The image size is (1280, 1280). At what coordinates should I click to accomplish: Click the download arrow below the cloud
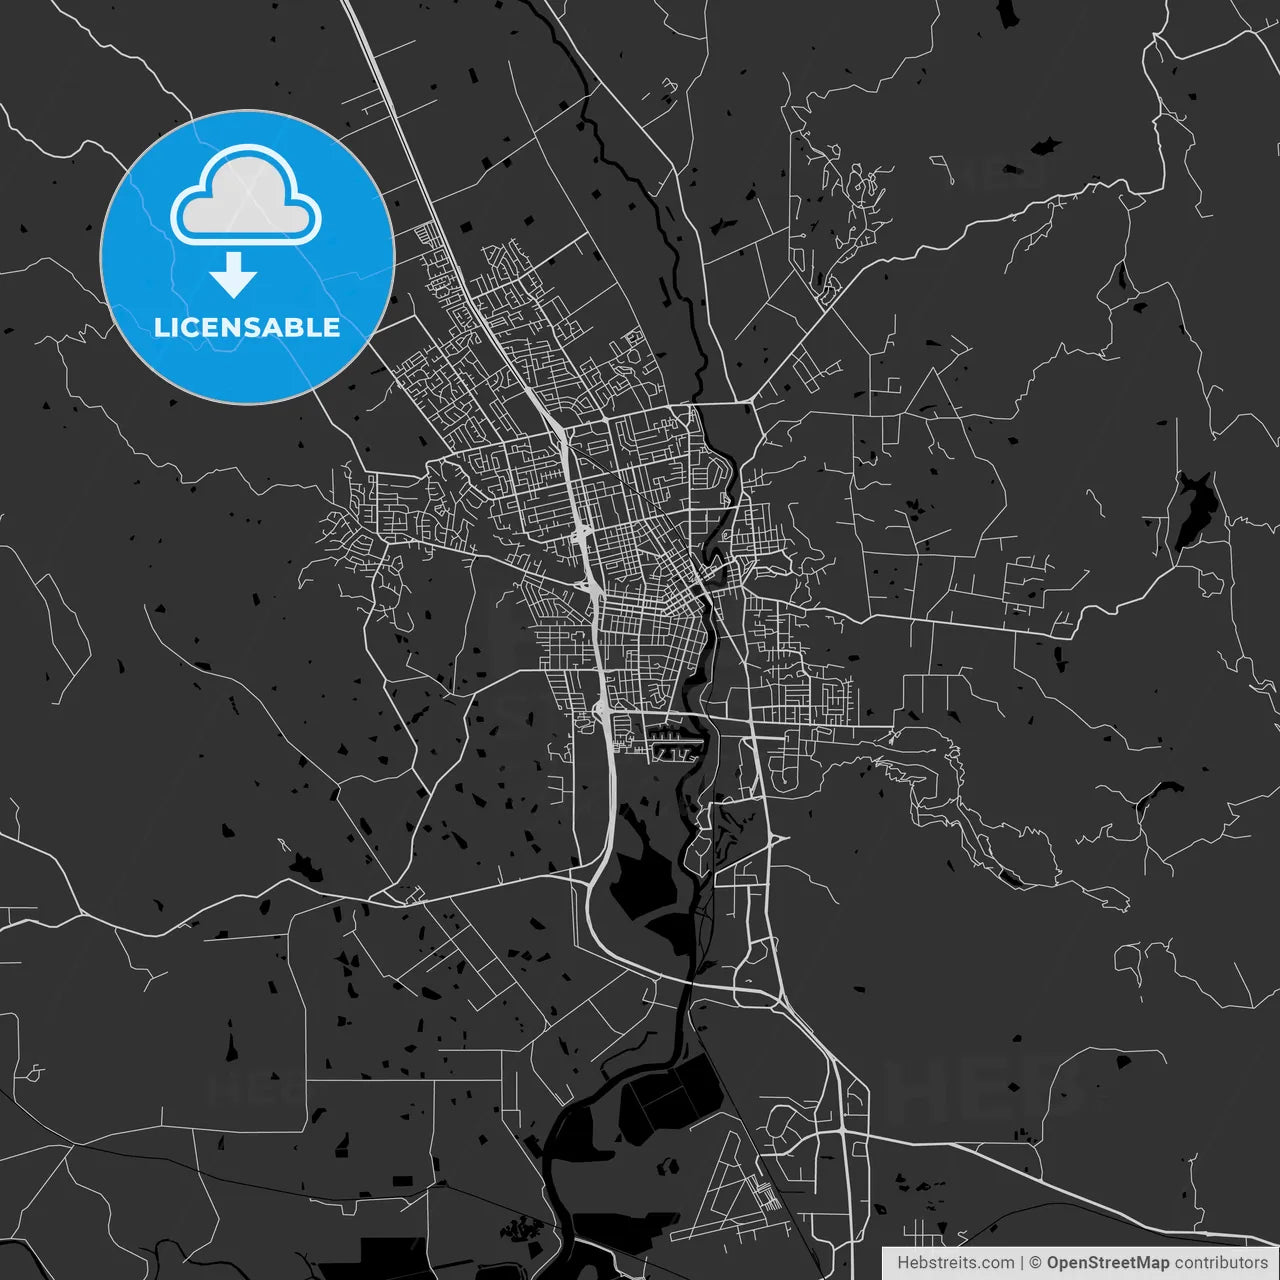click(233, 276)
